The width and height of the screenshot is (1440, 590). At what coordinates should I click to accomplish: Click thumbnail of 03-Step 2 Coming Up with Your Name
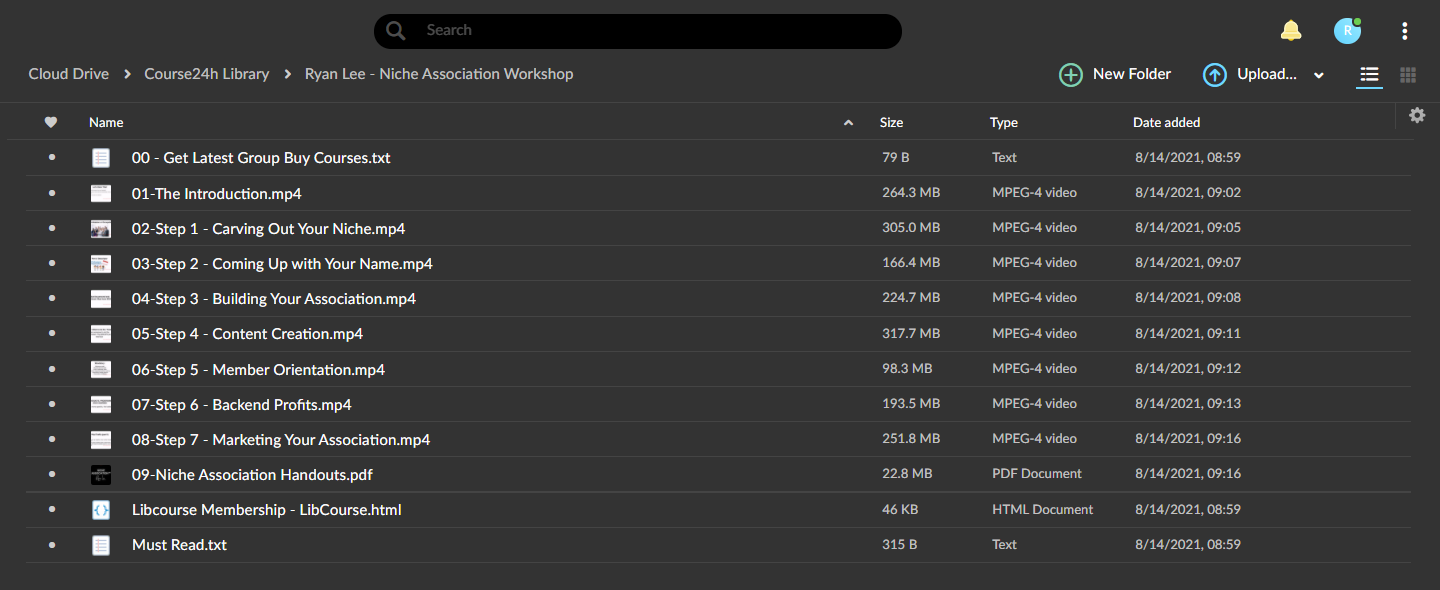coord(101,264)
